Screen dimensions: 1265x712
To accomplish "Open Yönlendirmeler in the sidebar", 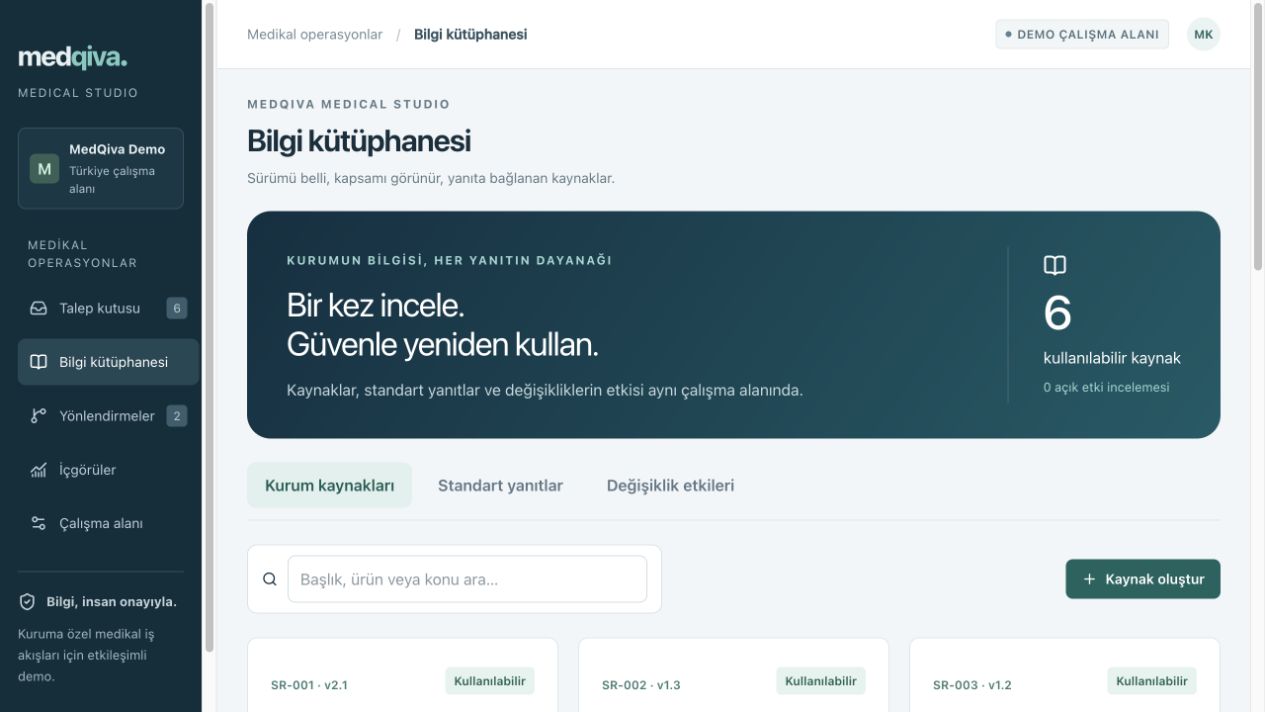I will (x=108, y=416).
